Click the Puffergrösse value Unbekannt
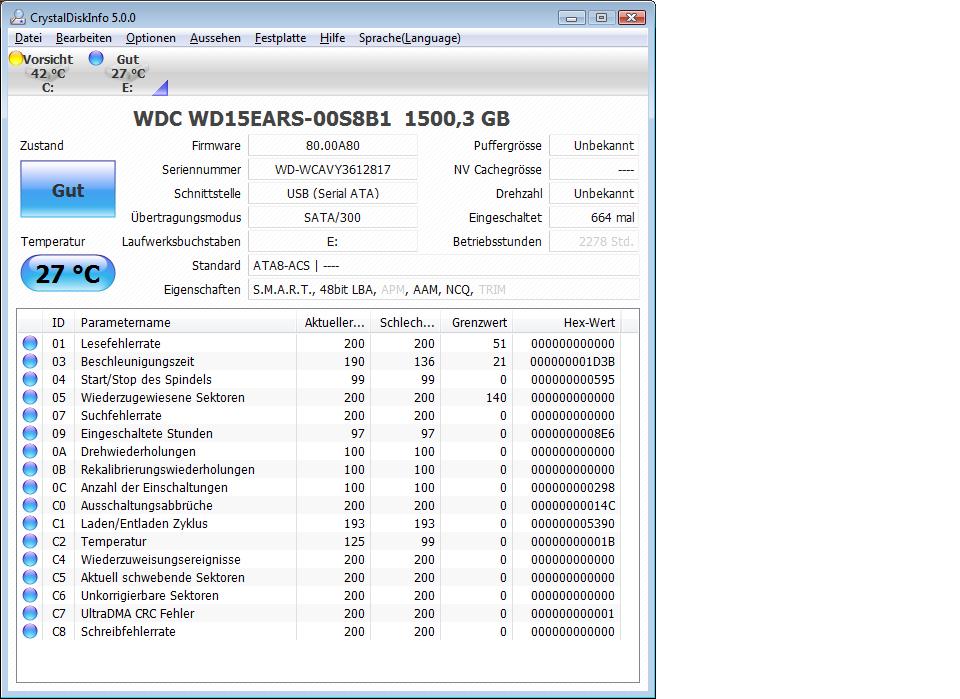960x699 pixels. (x=594, y=146)
